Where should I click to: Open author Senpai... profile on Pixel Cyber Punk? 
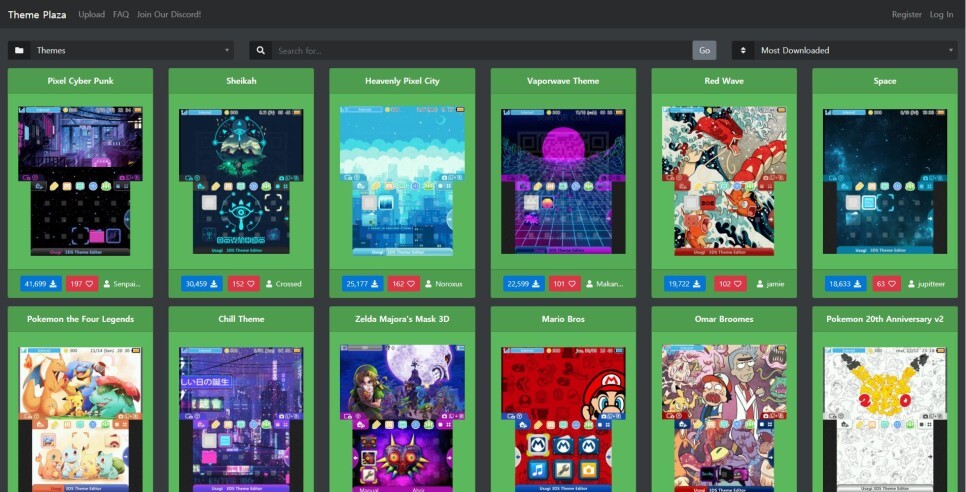coord(123,284)
